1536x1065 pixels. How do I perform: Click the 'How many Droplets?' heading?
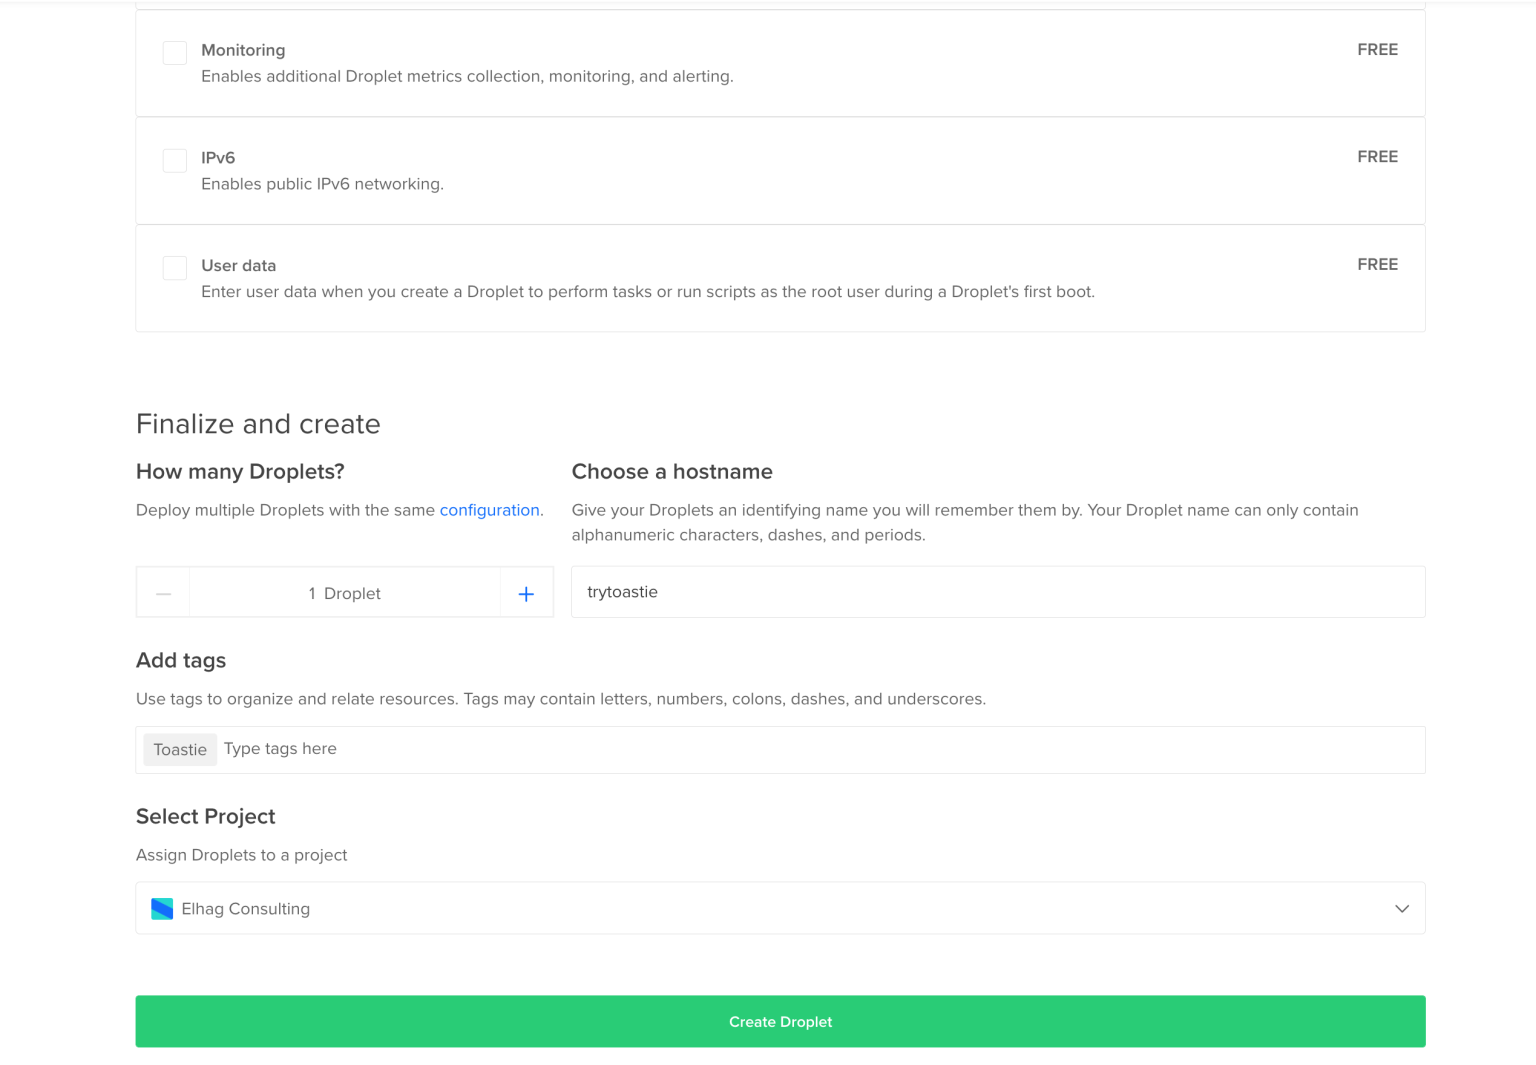[x=240, y=472]
